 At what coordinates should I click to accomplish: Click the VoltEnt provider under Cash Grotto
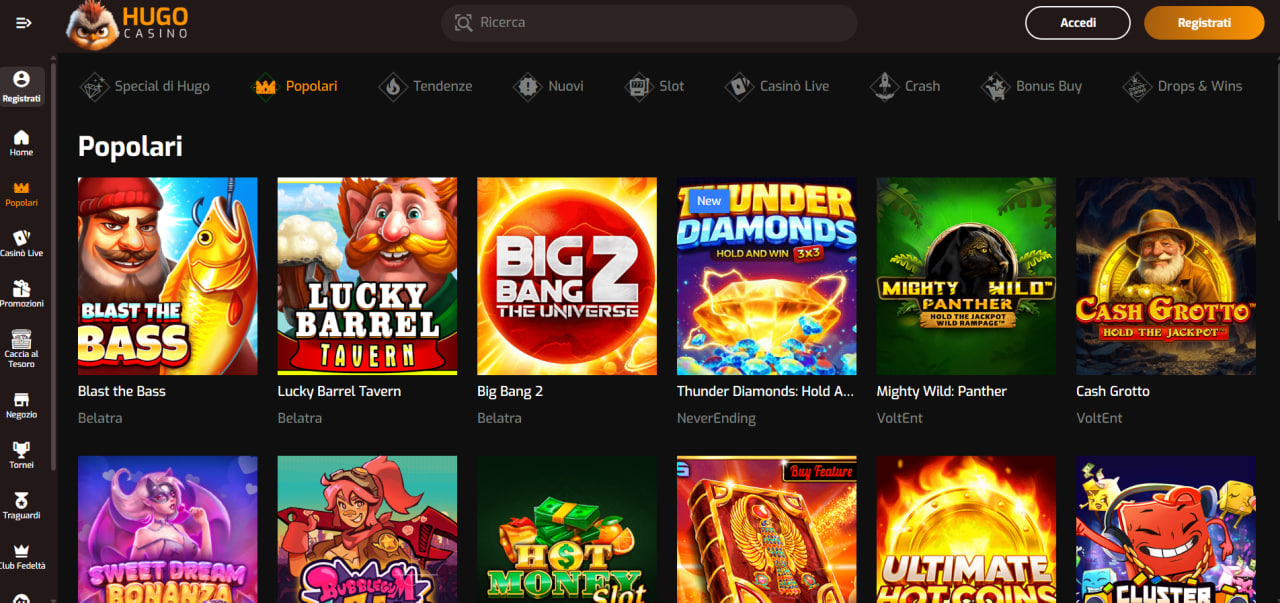click(x=1099, y=418)
